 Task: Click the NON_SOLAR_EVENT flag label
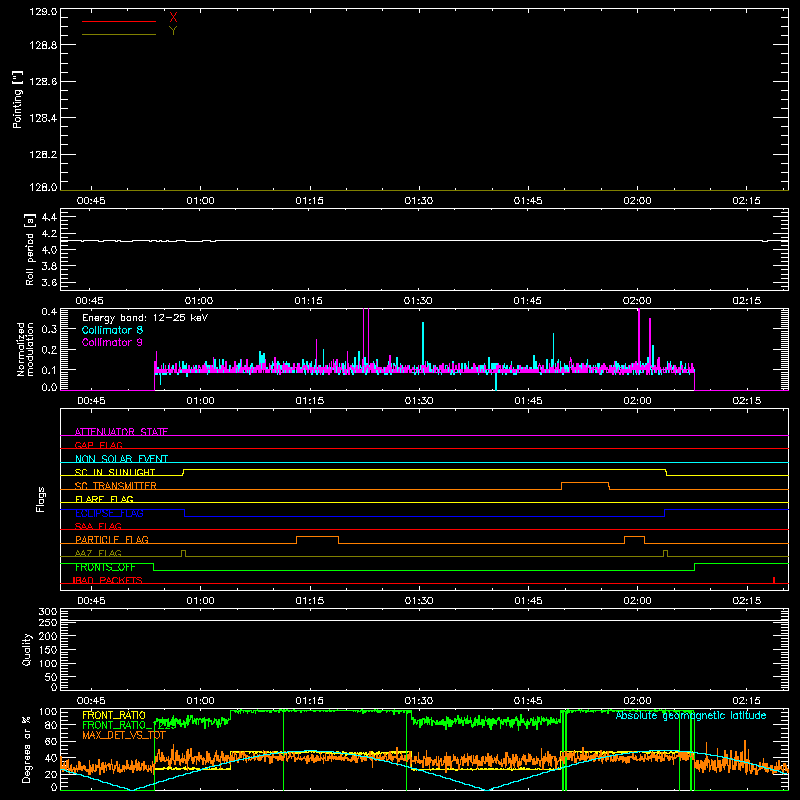[121, 459]
